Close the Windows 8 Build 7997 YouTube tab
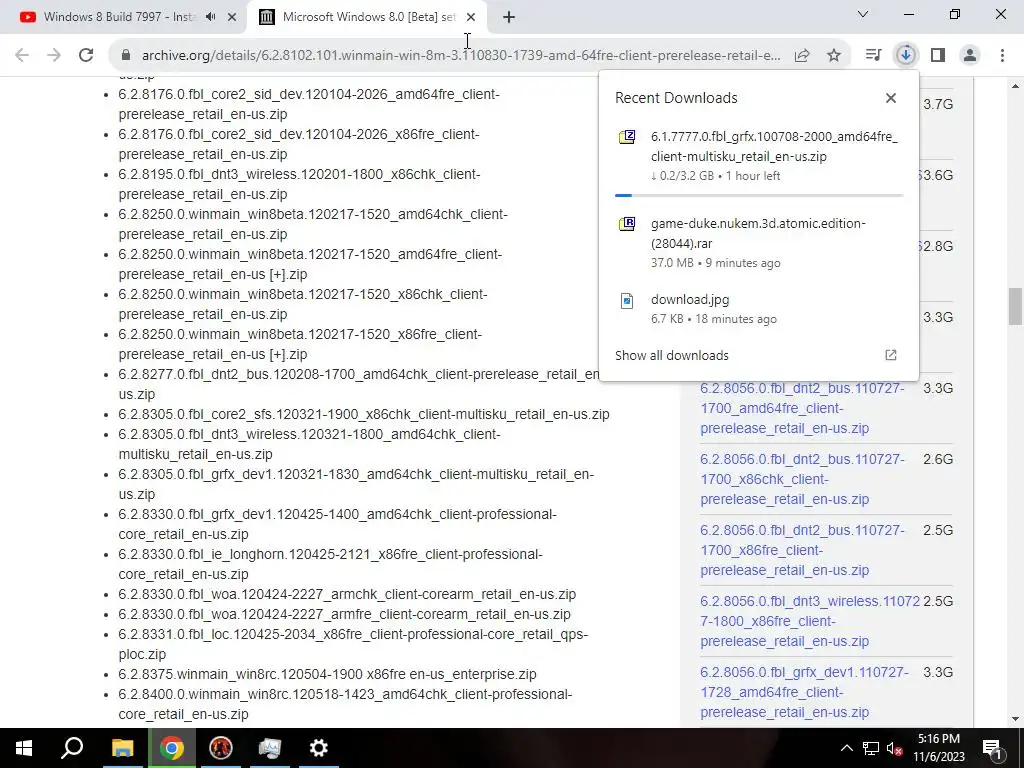Image resolution: width=1024 pixels, height=768 pixels. click(x=232, y=17)
